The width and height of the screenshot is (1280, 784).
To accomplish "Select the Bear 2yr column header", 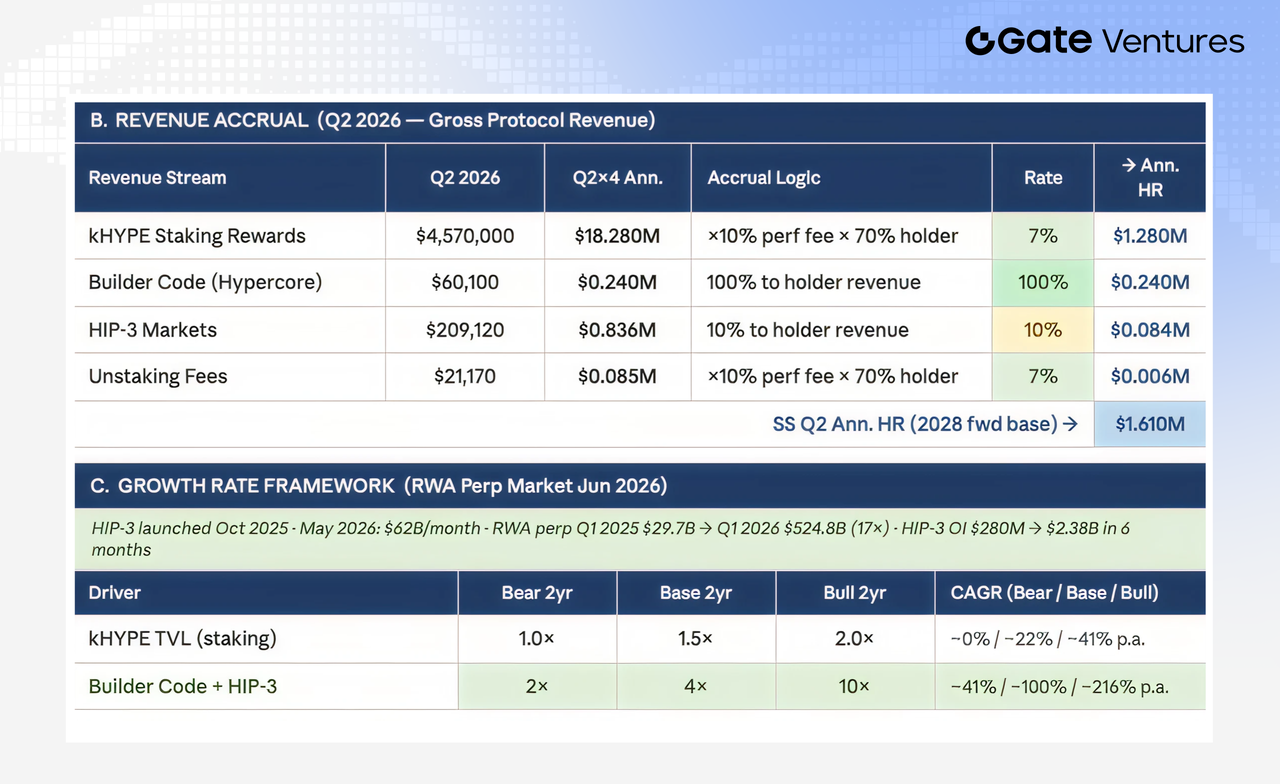I will tap(537, 593).
